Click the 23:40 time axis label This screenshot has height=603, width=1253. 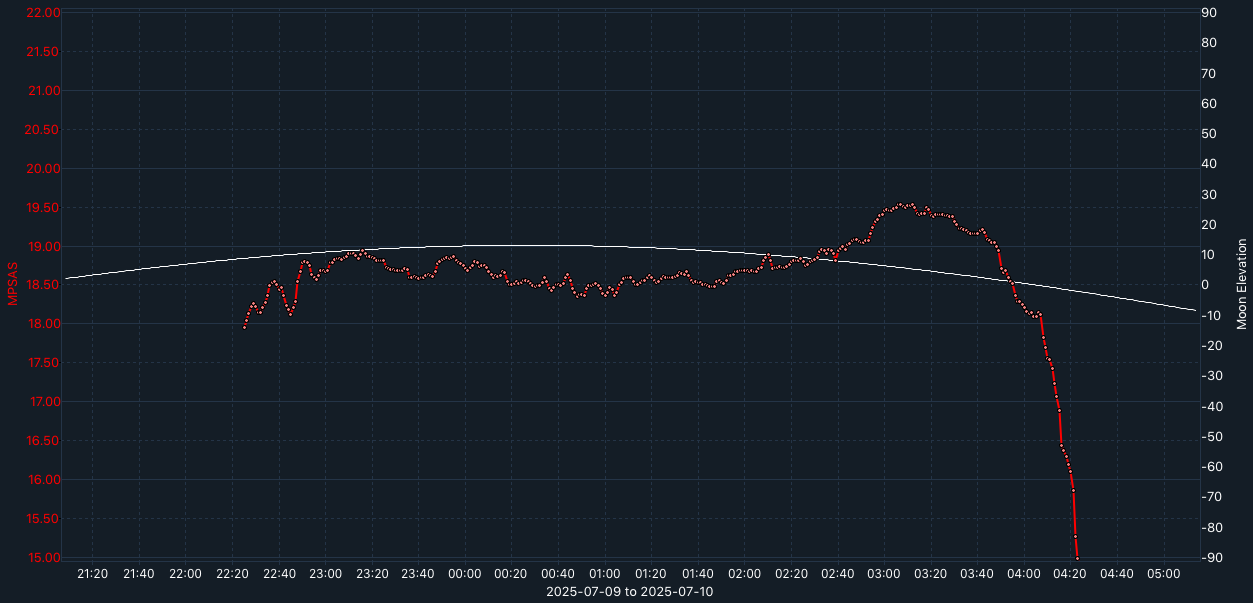coord(419,574)
